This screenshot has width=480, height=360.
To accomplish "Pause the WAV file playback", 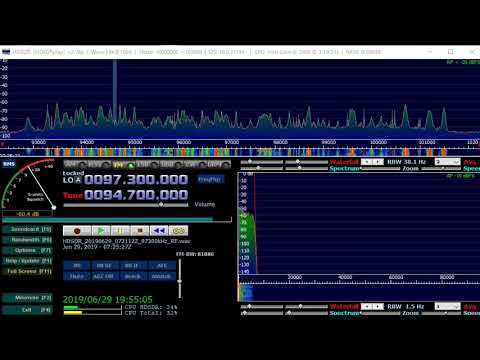I will tap(120, 231).
